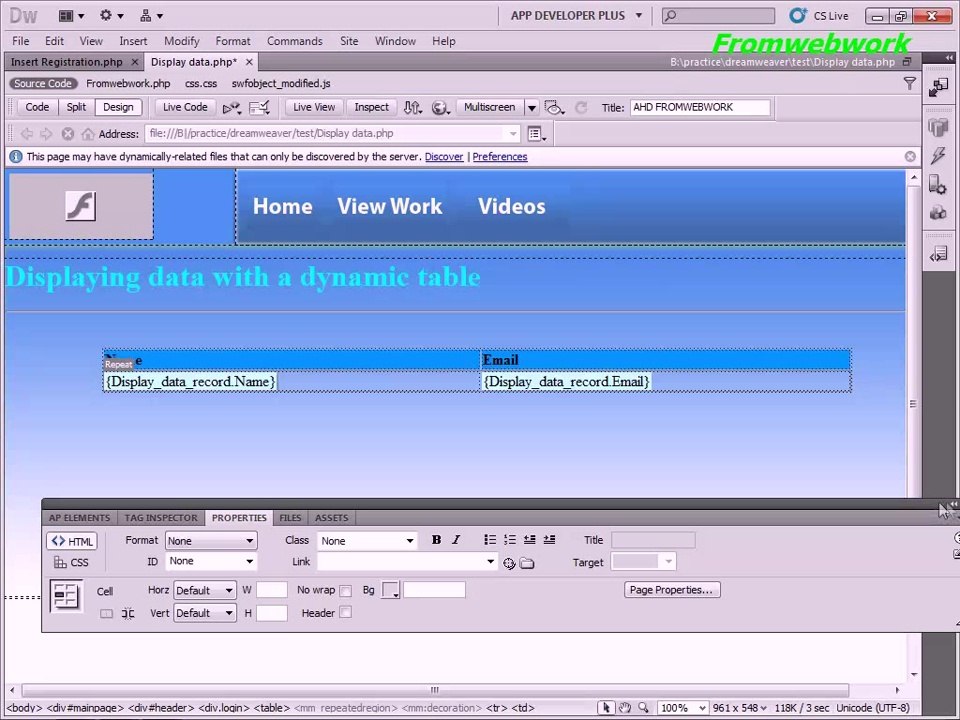Viewport: 960px width, 720px height.
Task: Switch to Split view
Action: coord(76,107)
